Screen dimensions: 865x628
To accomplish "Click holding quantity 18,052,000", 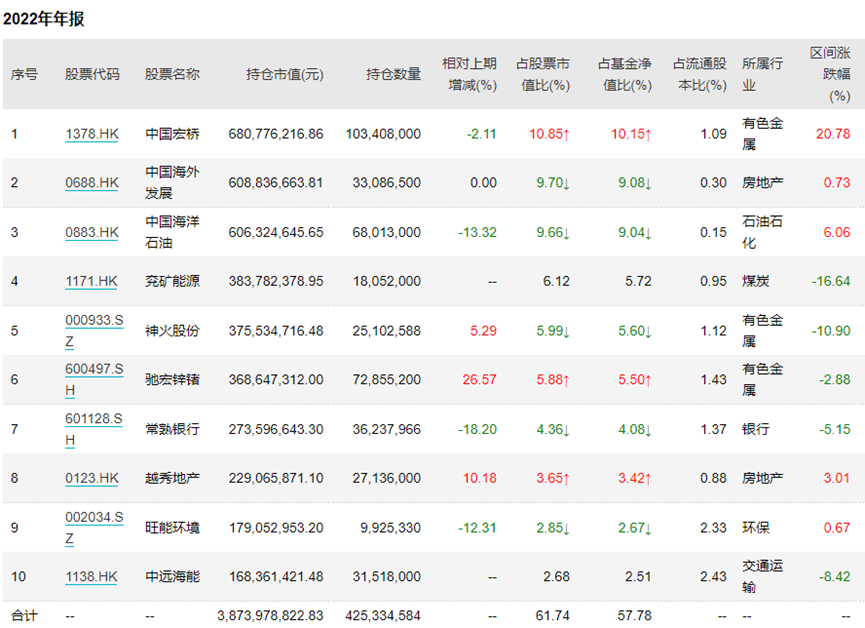I will point(387,281).
